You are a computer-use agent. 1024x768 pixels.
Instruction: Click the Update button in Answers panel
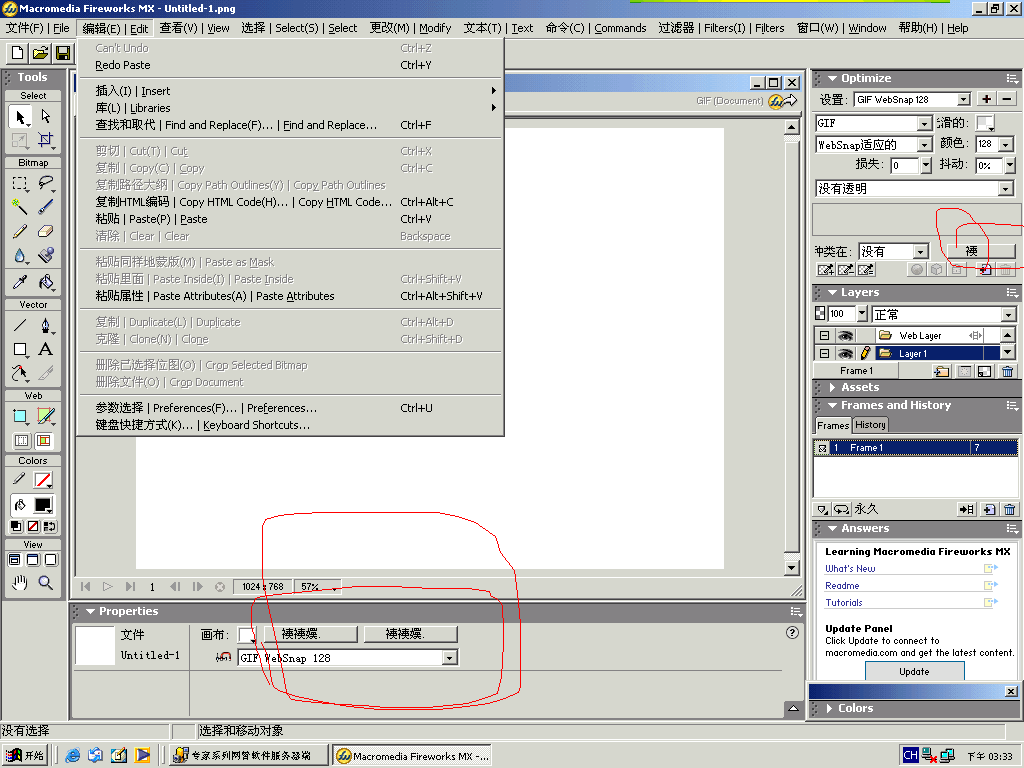coord(914,671)
